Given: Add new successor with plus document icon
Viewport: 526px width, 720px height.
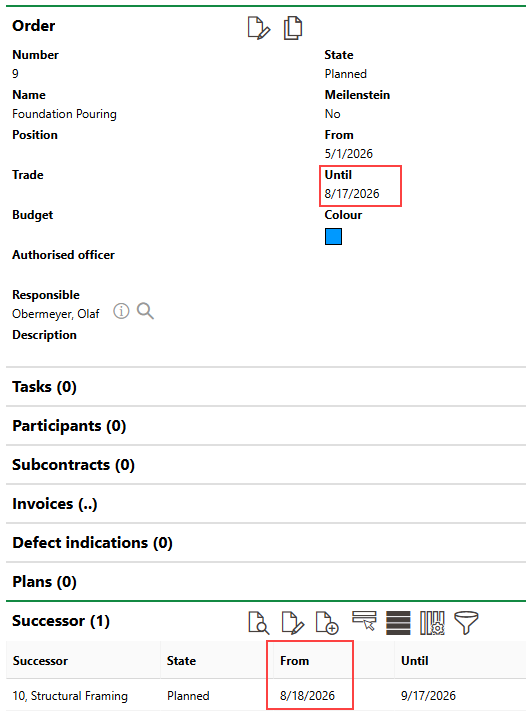Looking at the screenshot, I should tap(327, 623).
